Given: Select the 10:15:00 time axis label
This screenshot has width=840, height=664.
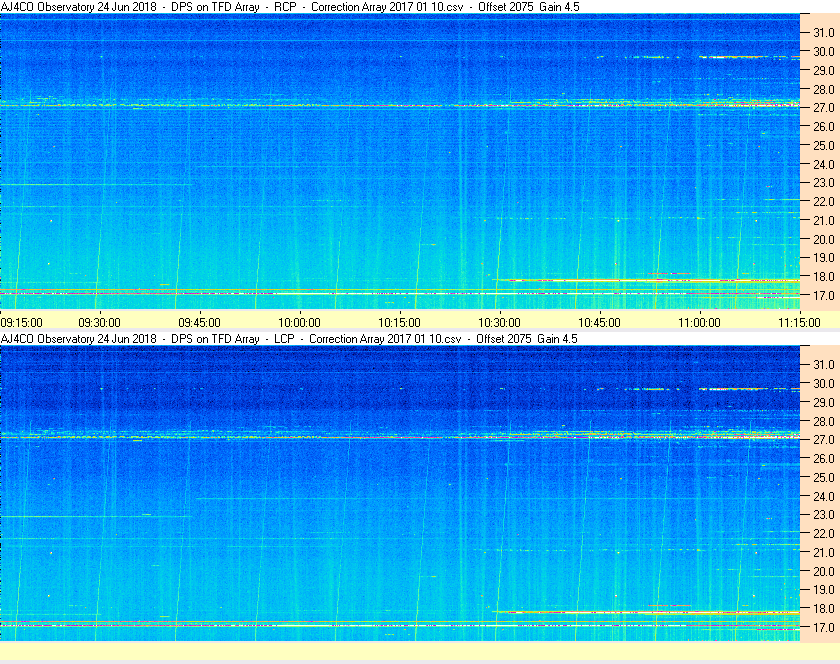Looking at the screenshot, I should pyautogui.click(x=400, y=323).
